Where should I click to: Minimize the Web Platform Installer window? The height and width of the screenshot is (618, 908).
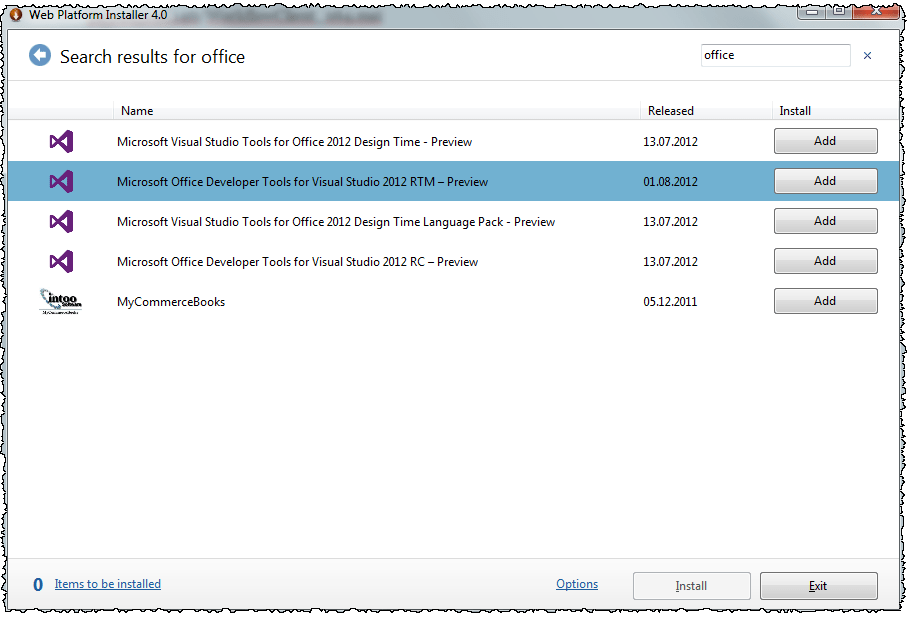click(812, 12)
